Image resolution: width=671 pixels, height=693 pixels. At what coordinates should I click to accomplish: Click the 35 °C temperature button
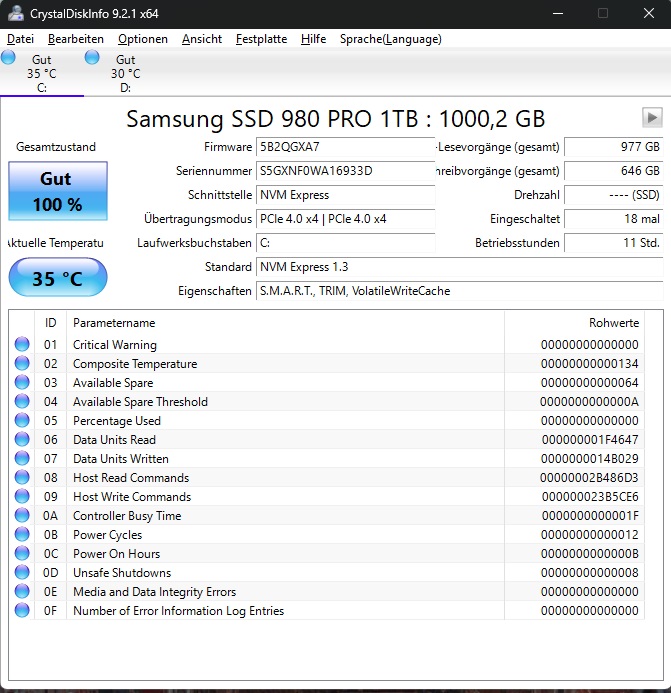(58, 278)
